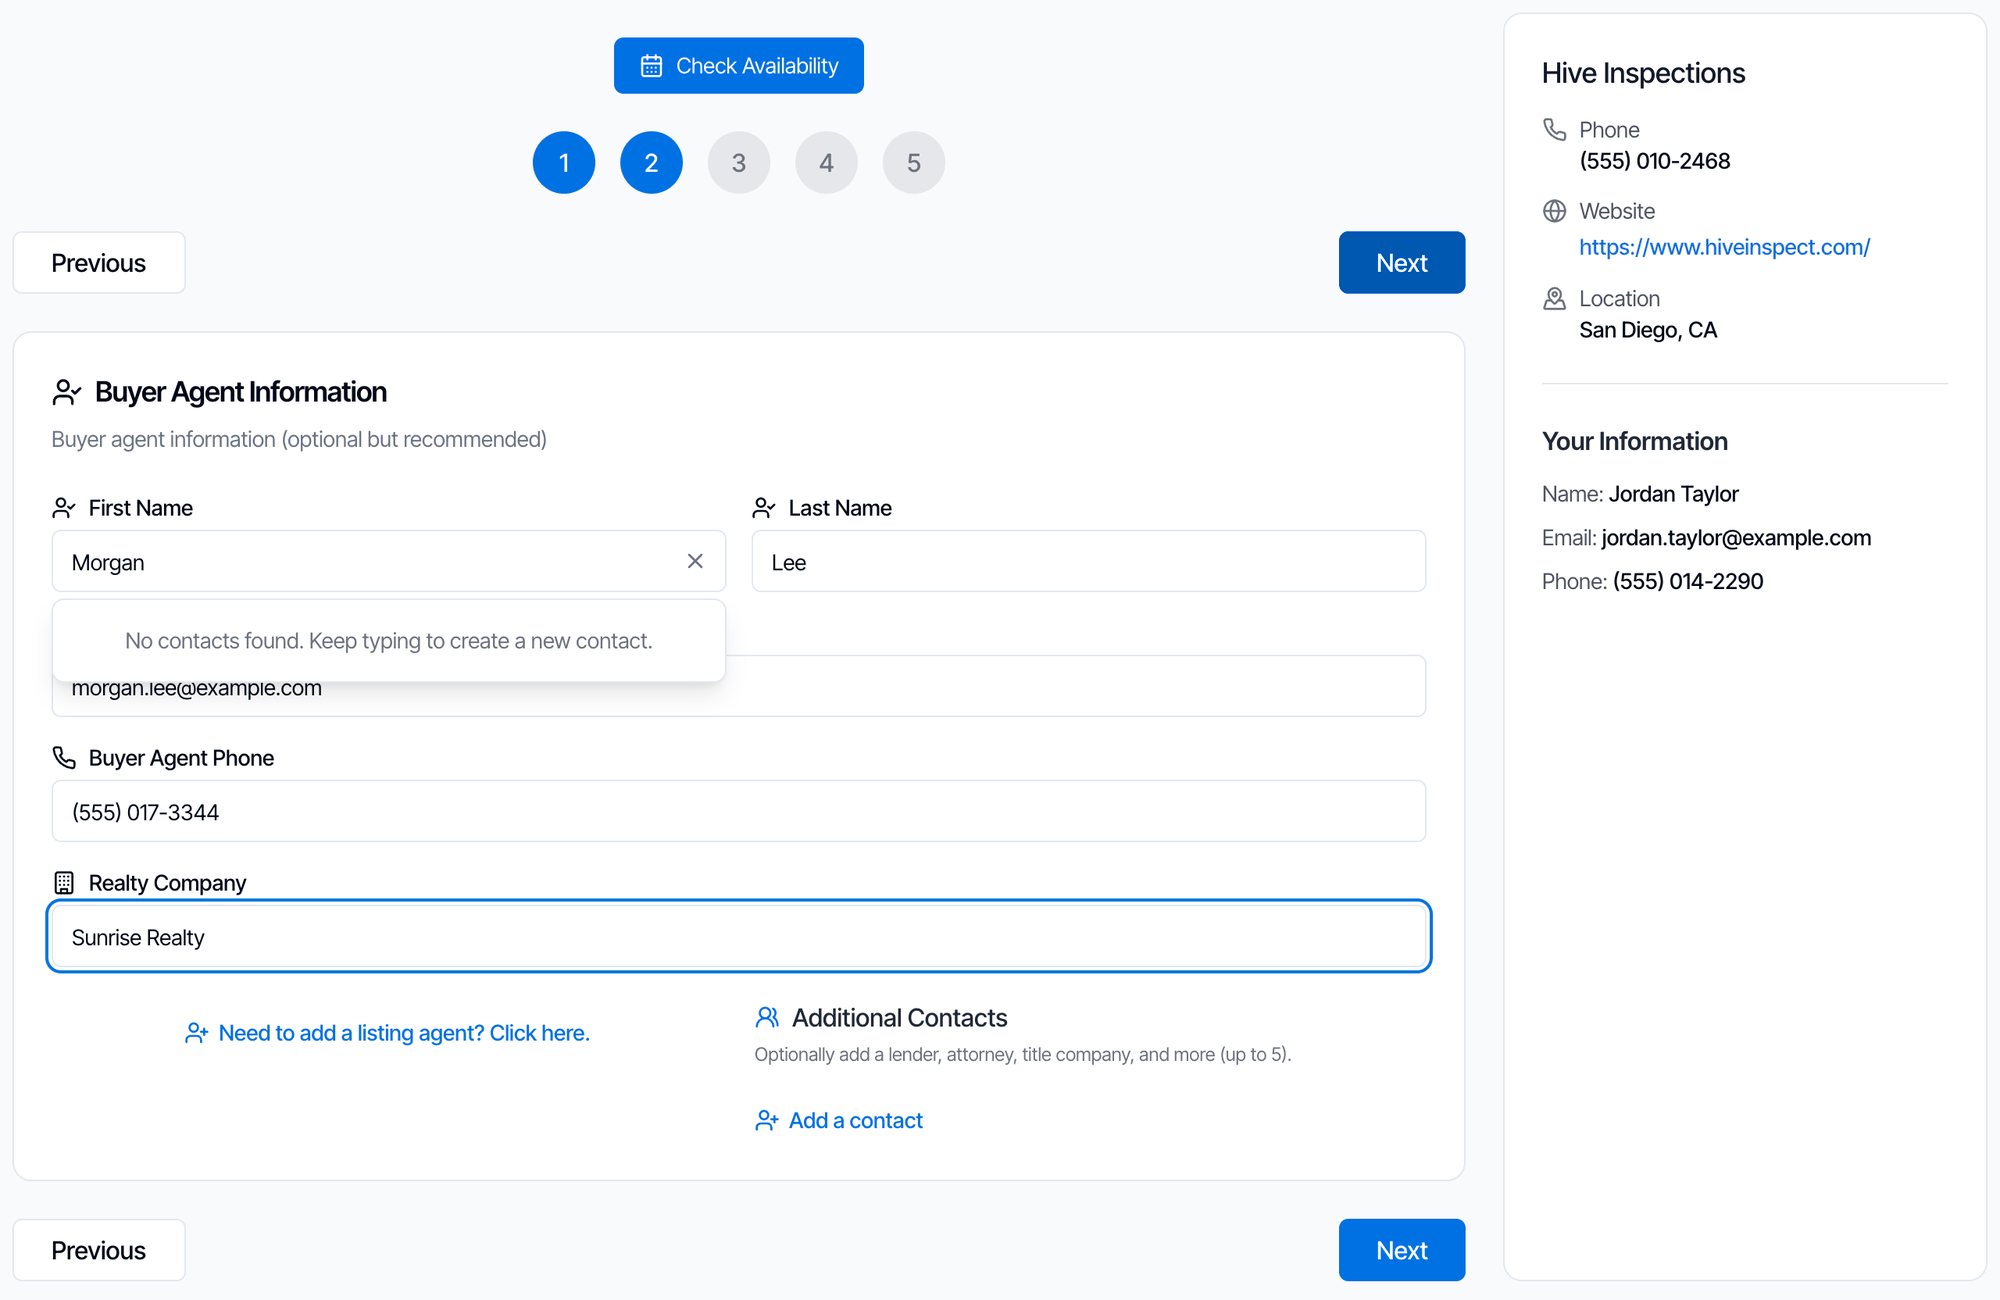Click the add-person icon next to listing agent link

pos(197,1033)
